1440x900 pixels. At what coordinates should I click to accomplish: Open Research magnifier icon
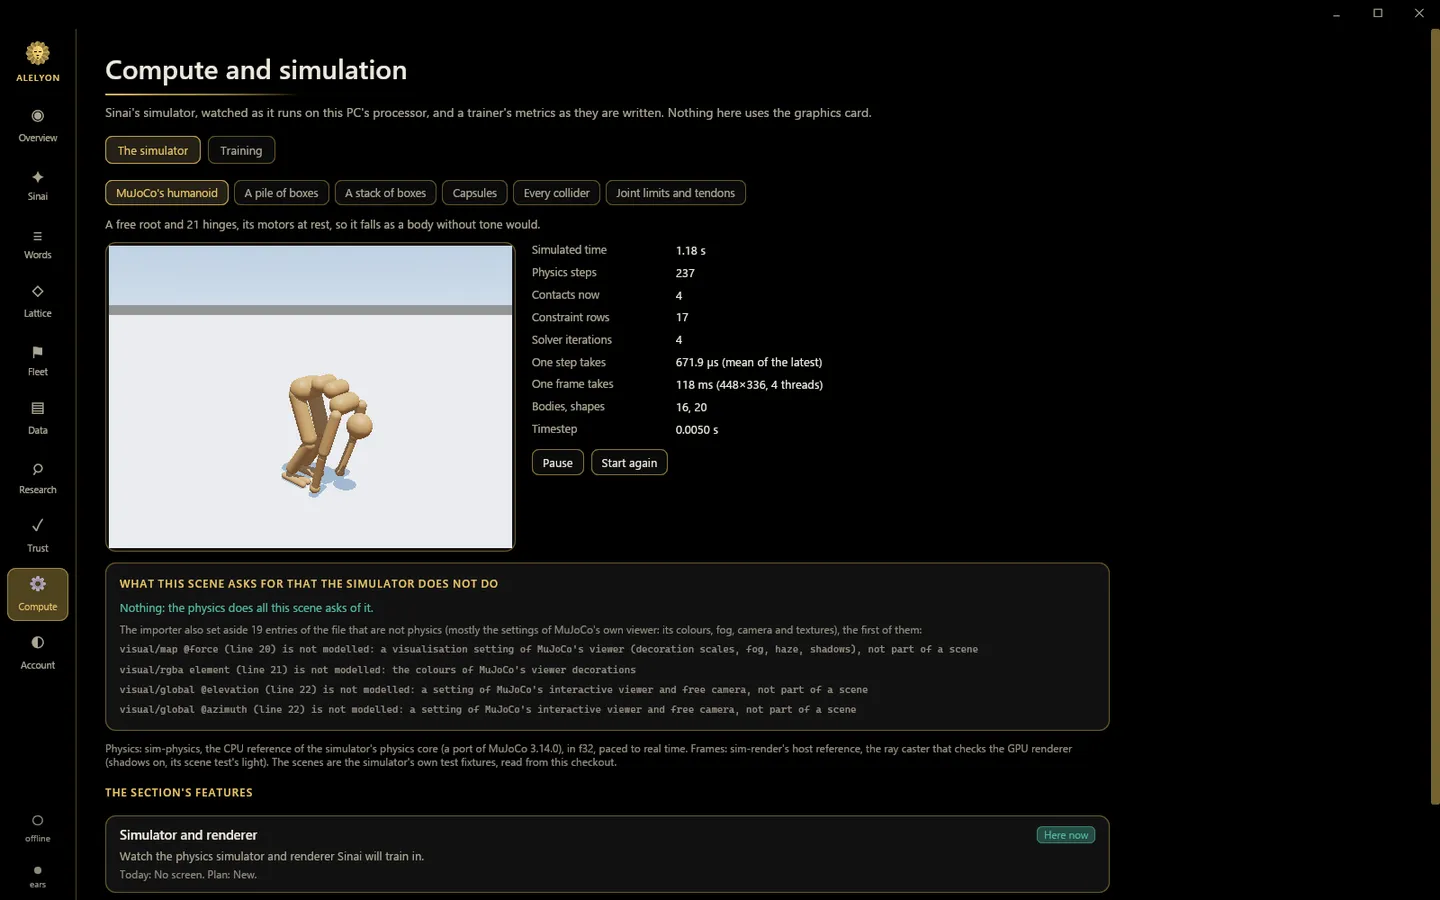point(38,469)
